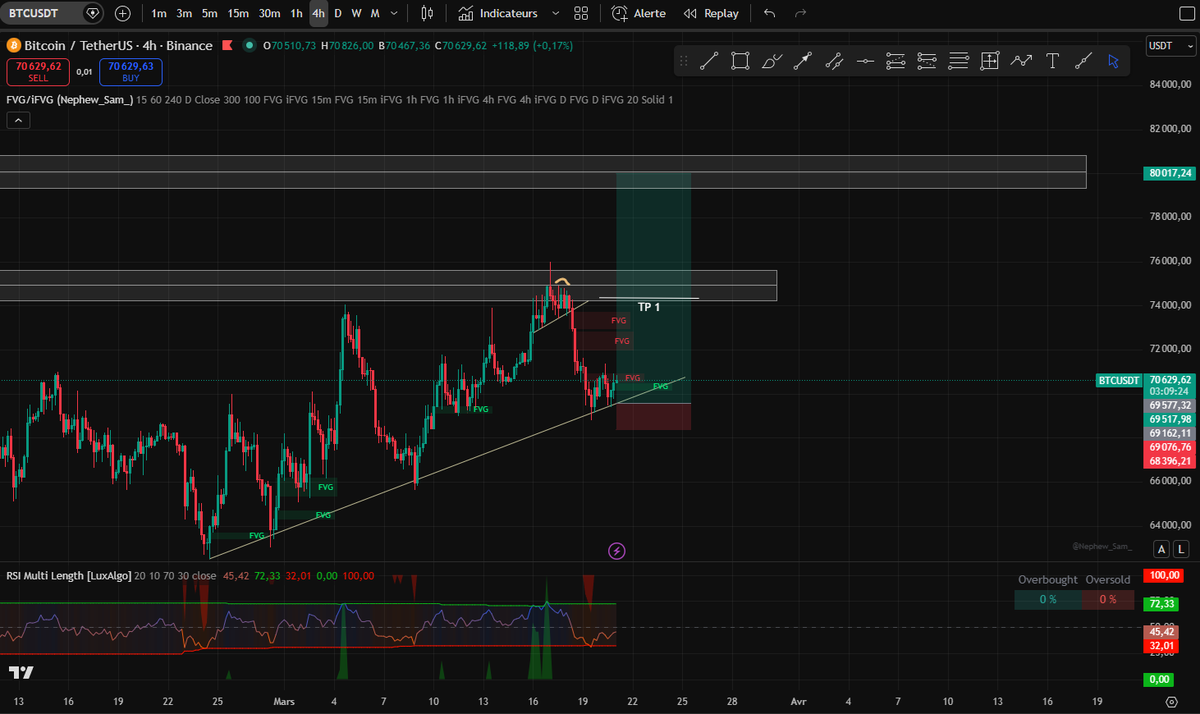This screenshot has height=714, width=1200.
Task: Click the FVG/iFVG (Nephew_Sam_) indicator name
Action: [70, 100]
